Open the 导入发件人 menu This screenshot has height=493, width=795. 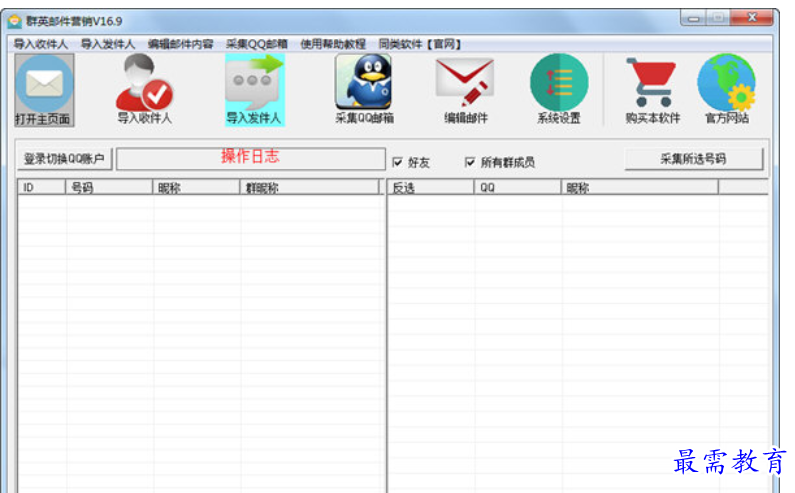[x=108, y=44]
